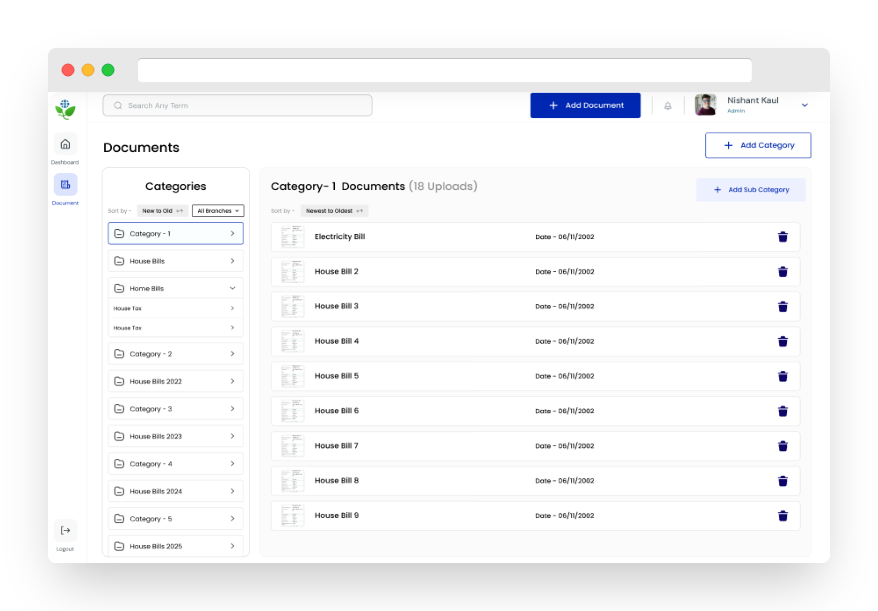Click the green leaf app logo
The height and width of the screenshot is (611, 878).
tap(65, 108)
